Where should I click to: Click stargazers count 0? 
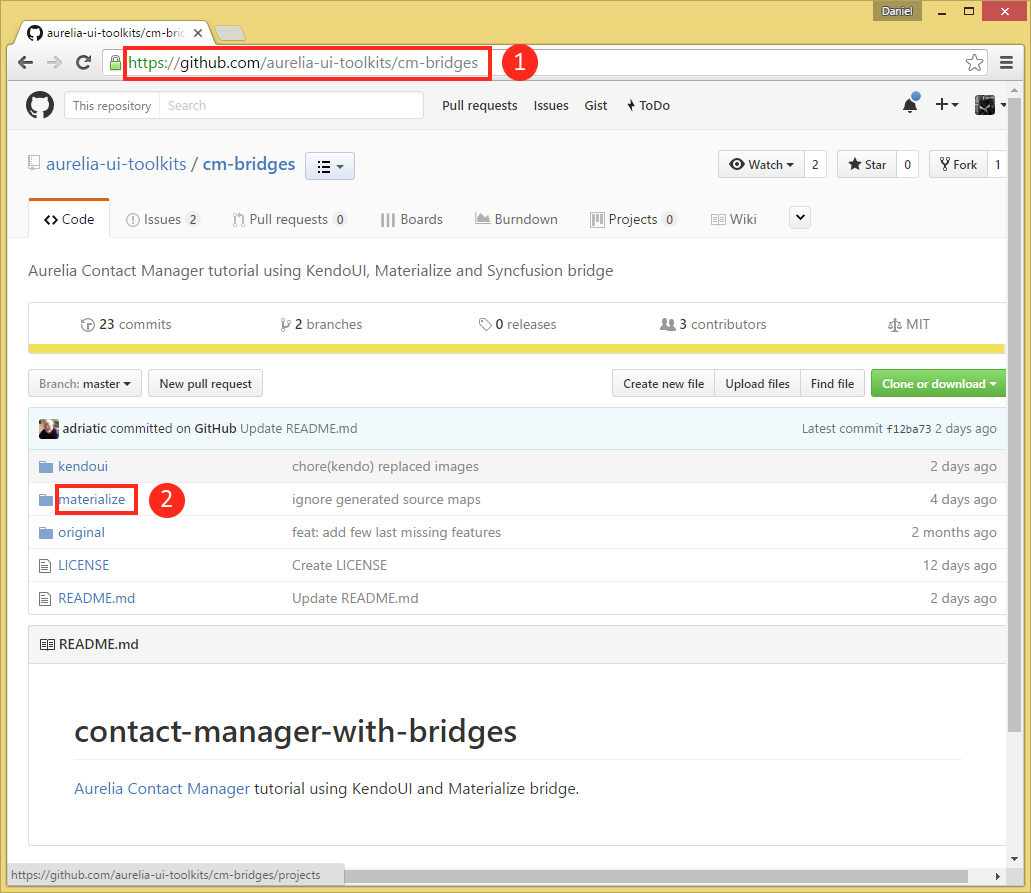click(x=907, y=164)
